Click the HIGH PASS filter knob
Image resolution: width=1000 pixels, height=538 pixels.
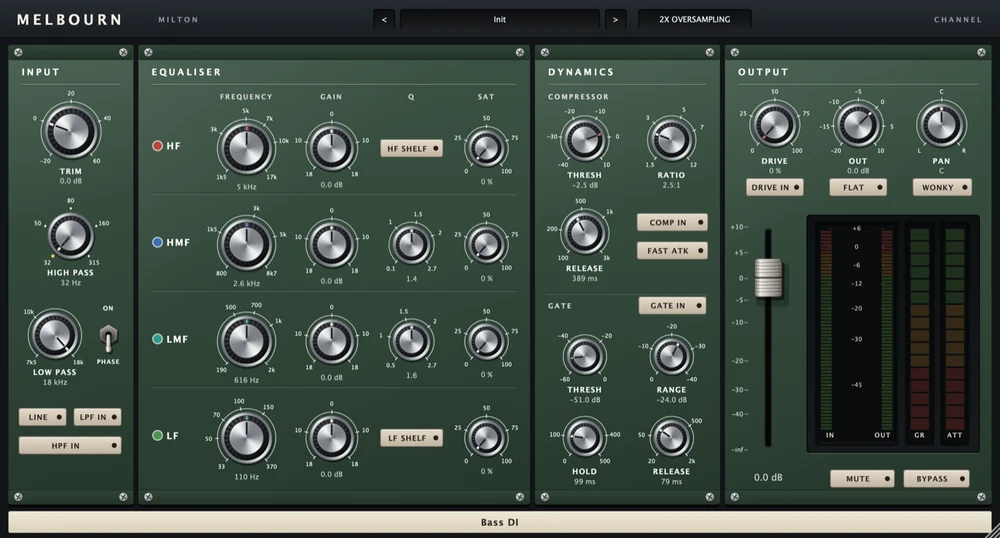[71, 235]
